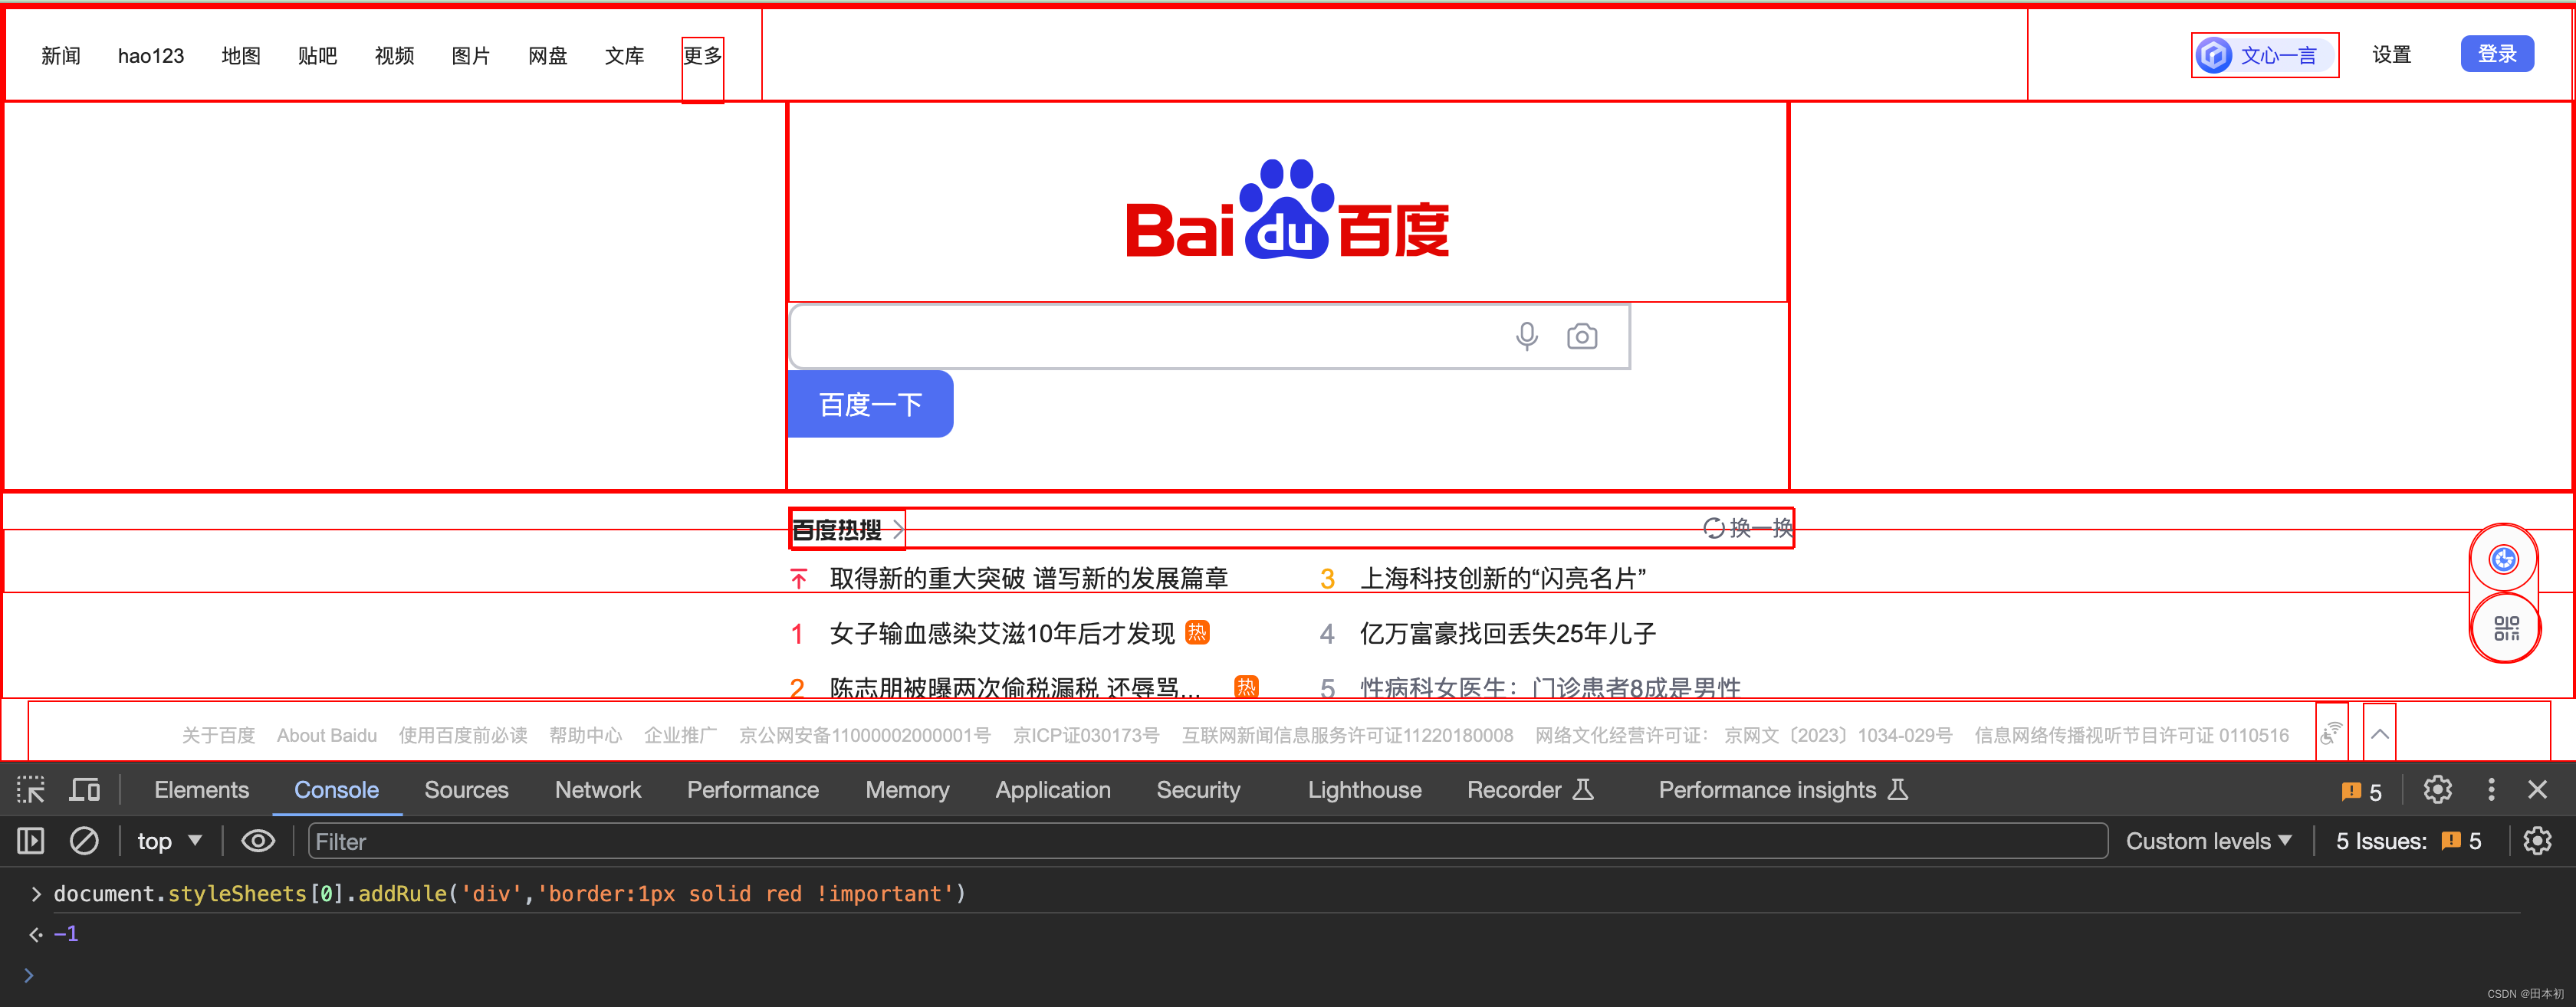
Task: Open the 新闻 navigation link
Action: (x=61, y=56)
